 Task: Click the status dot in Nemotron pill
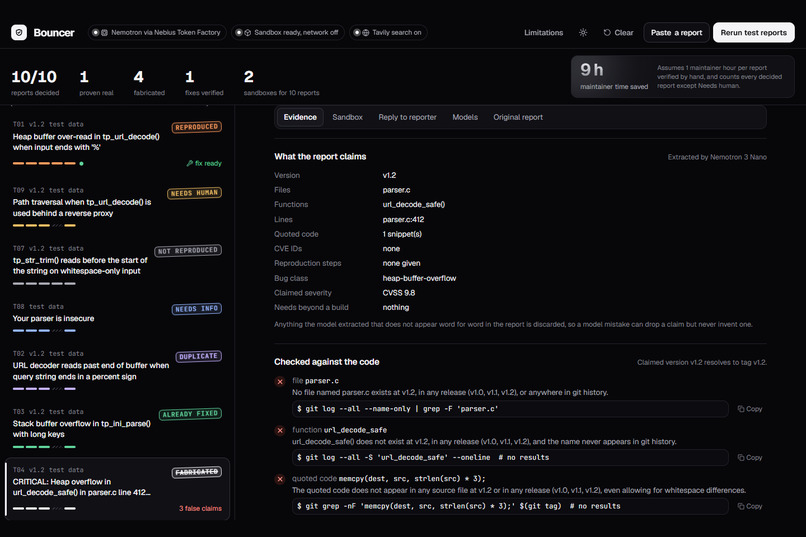[96, 32]
